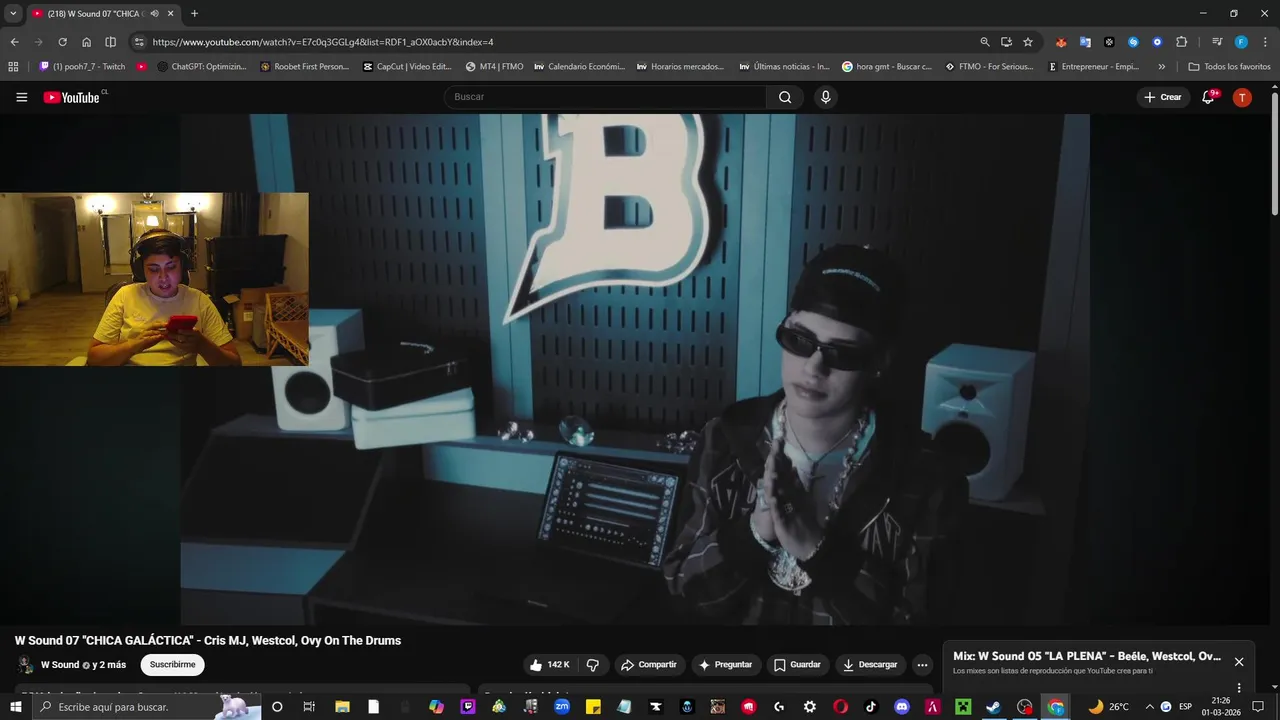Open the Chrome profile avatar
The height and width of the screenshot is (720, 1280).
coord(1241,42)
